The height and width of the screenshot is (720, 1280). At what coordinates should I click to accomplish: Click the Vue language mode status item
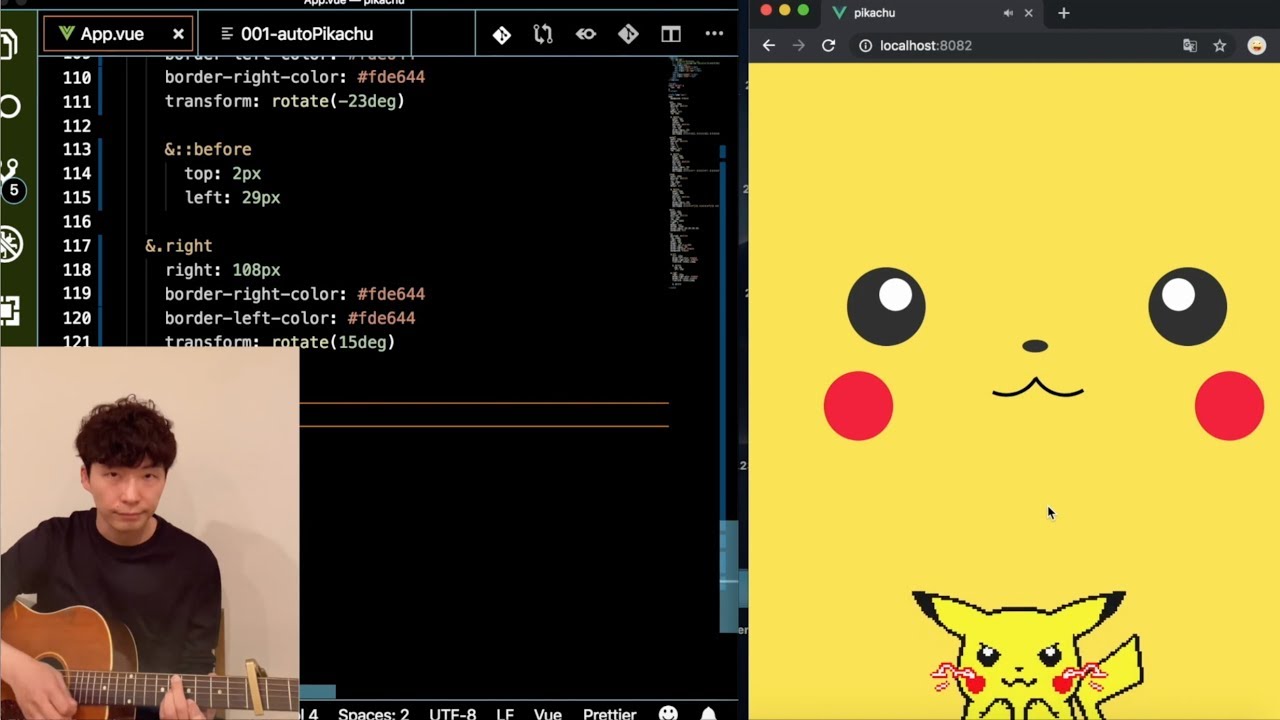(x=548, y=714)
